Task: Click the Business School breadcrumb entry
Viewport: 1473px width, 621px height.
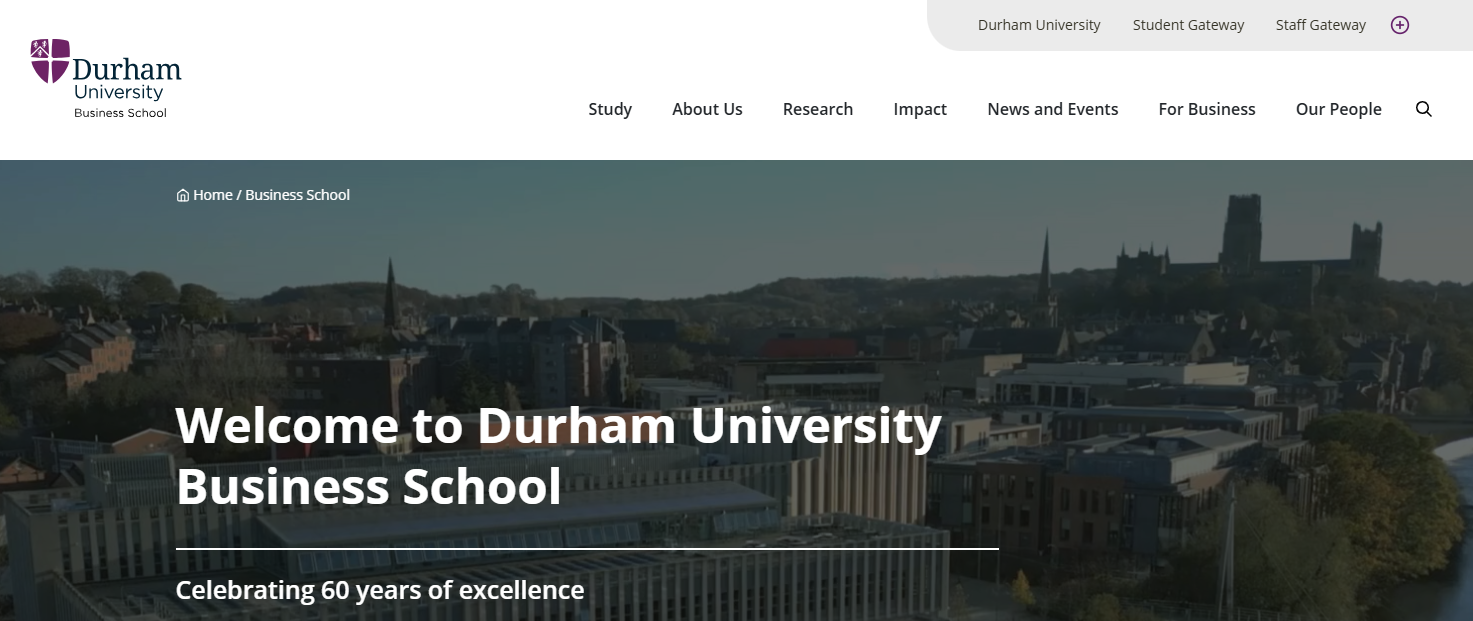Action: click(297, 195)
